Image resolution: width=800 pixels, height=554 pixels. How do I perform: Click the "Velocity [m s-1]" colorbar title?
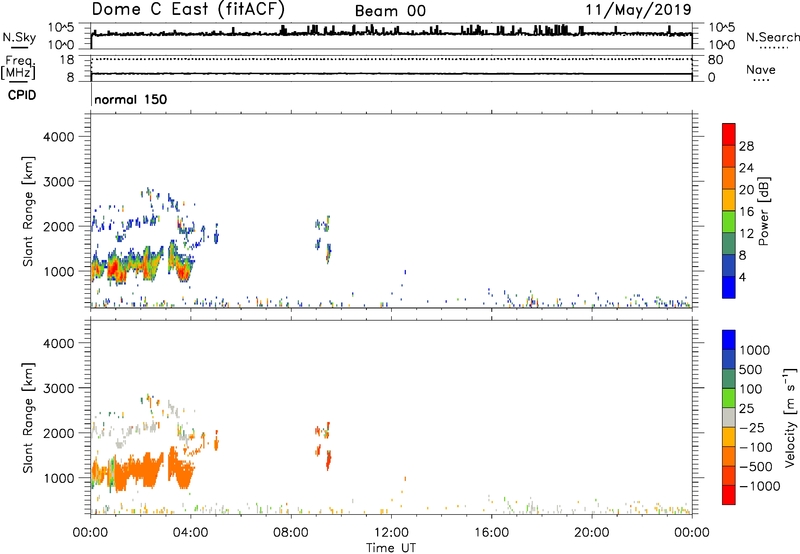click(790, 418)
